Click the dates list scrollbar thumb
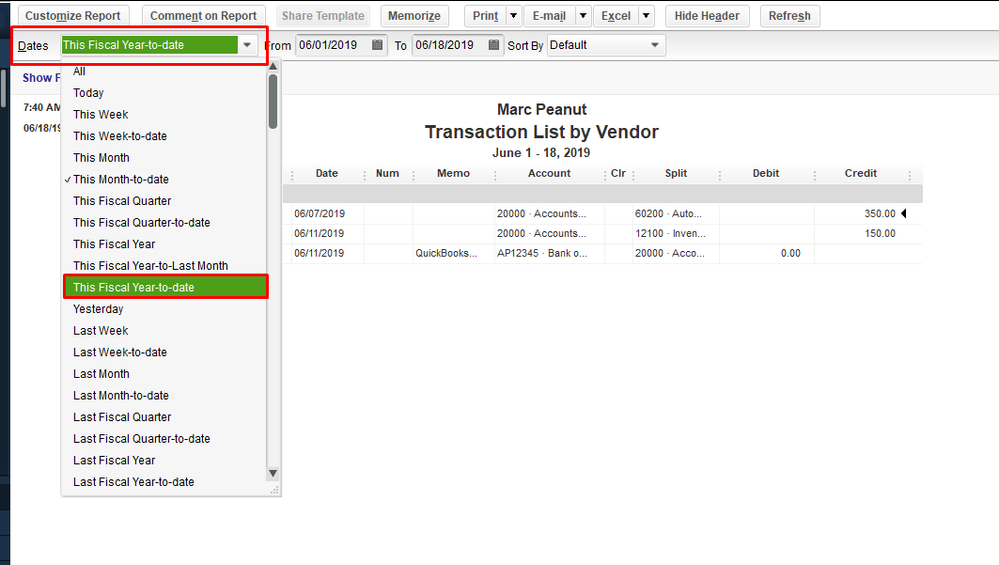The height and width of the screenshot is (565, 999). 273,101
